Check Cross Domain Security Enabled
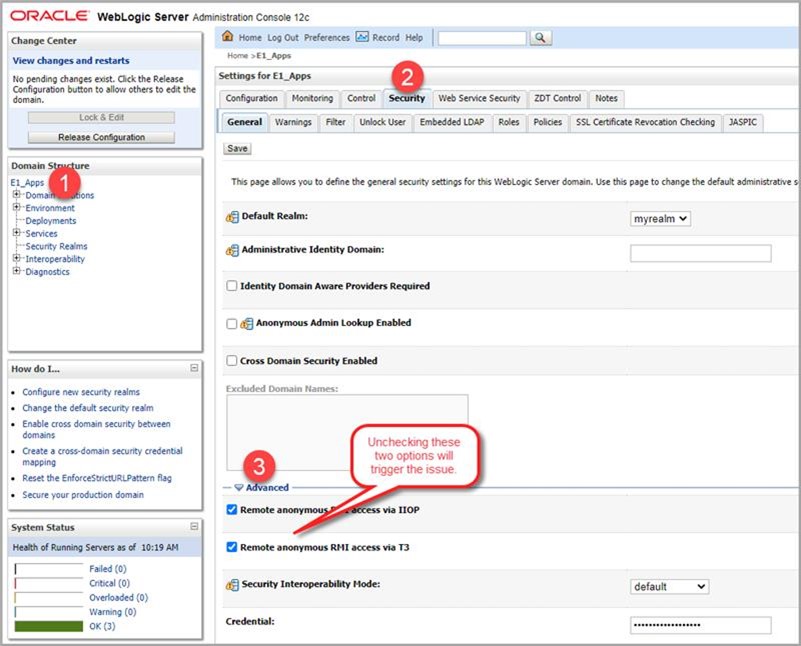Viewport: 801px width, 646px height. pyautogui.click(x=232, y=361)
